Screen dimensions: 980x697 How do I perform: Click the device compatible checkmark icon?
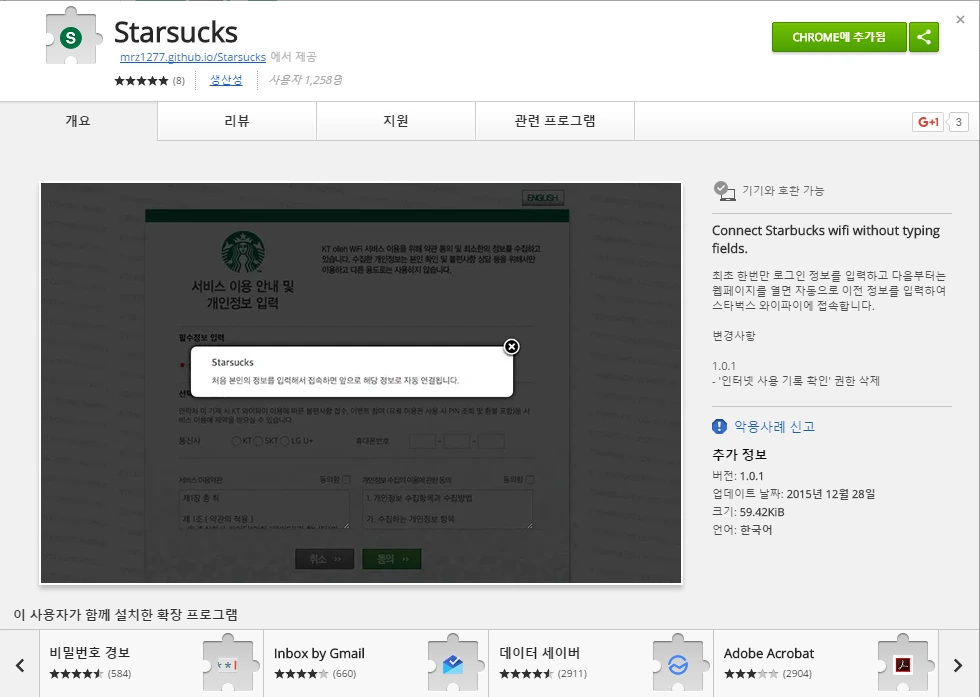click(x=724, y=191)
